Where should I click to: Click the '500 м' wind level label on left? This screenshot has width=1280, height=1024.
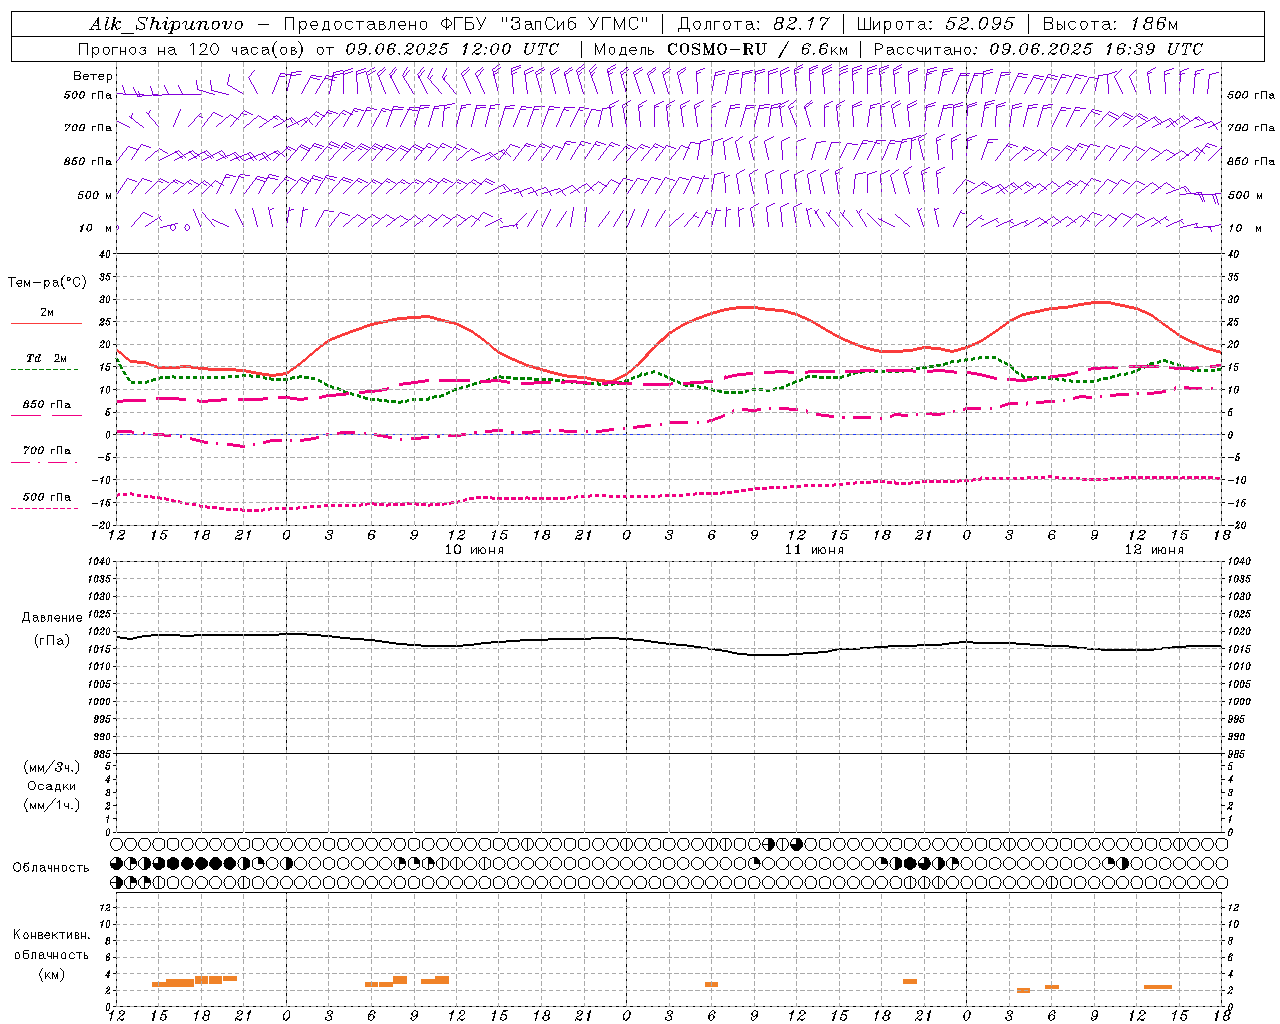point(94,195)
